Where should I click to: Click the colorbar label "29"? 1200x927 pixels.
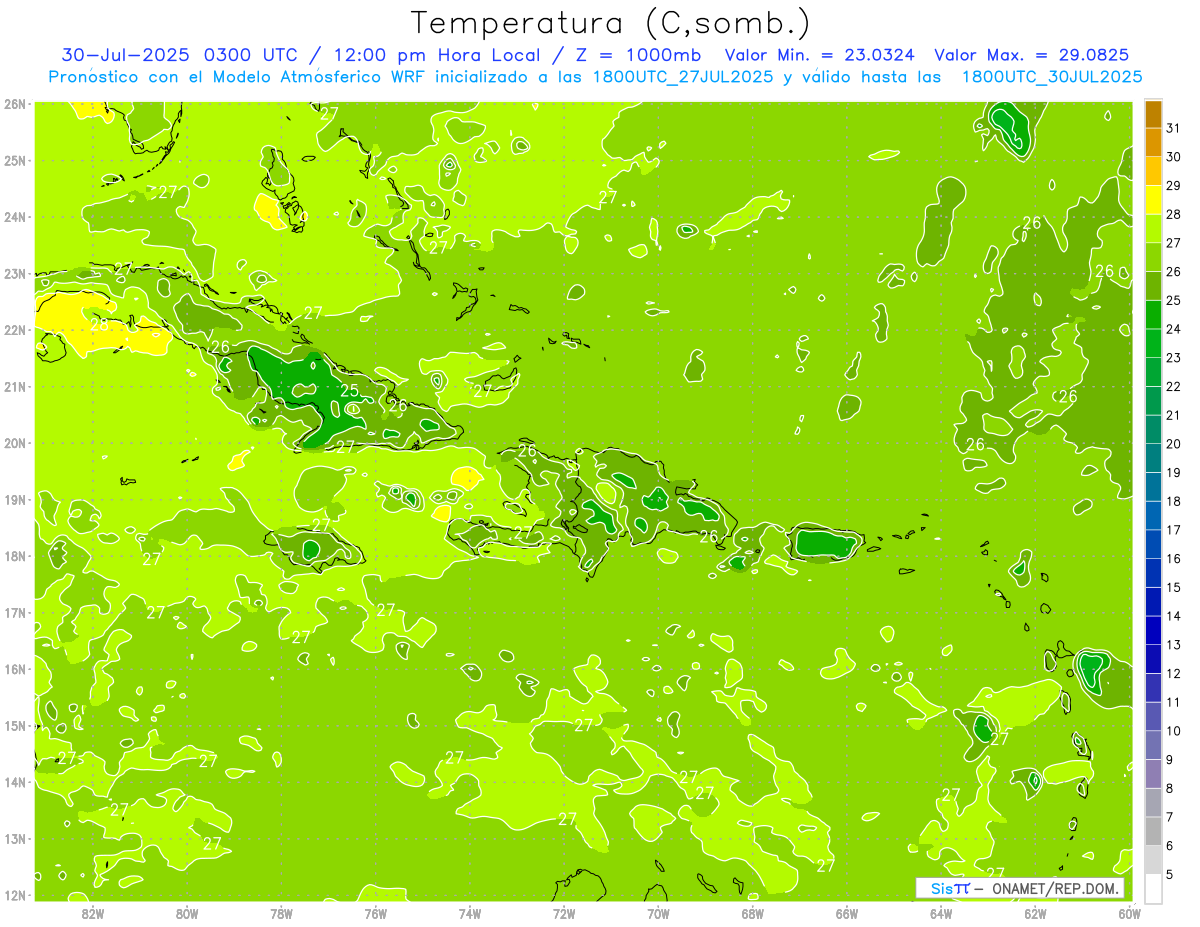(1174, 186)
